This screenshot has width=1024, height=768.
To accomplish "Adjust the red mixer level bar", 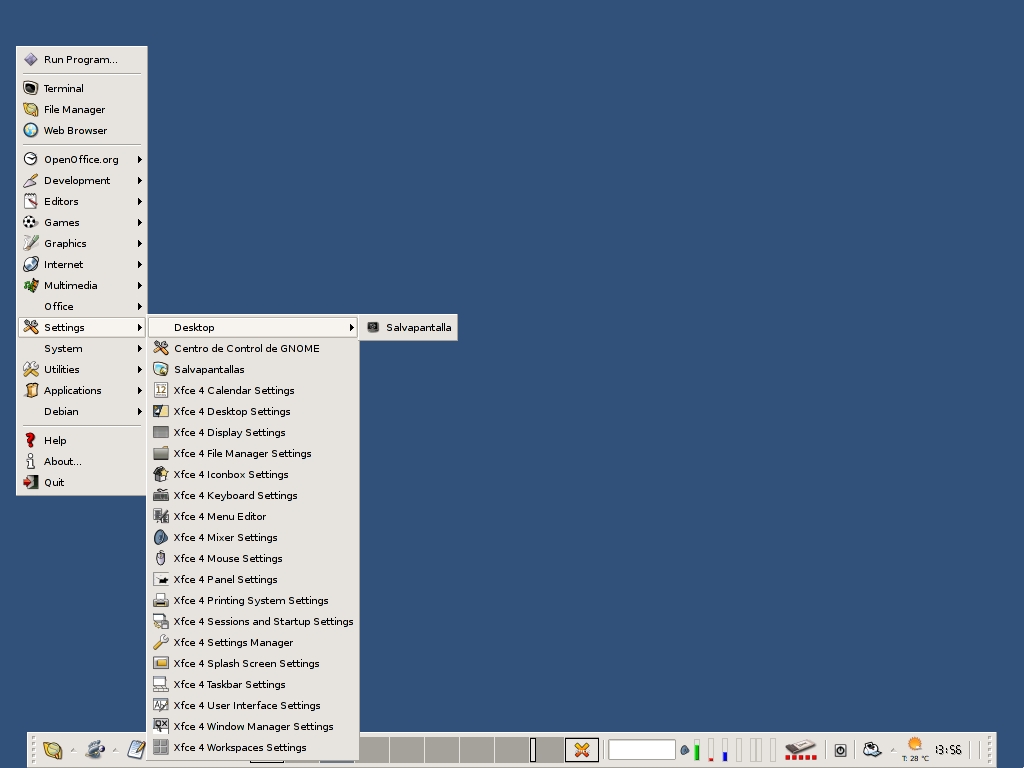I will 711,750.
